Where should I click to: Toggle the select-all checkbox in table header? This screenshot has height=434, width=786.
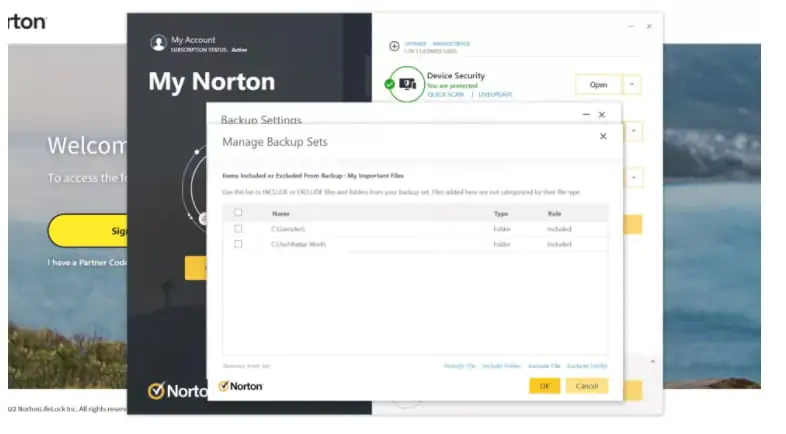pos(238,212)
